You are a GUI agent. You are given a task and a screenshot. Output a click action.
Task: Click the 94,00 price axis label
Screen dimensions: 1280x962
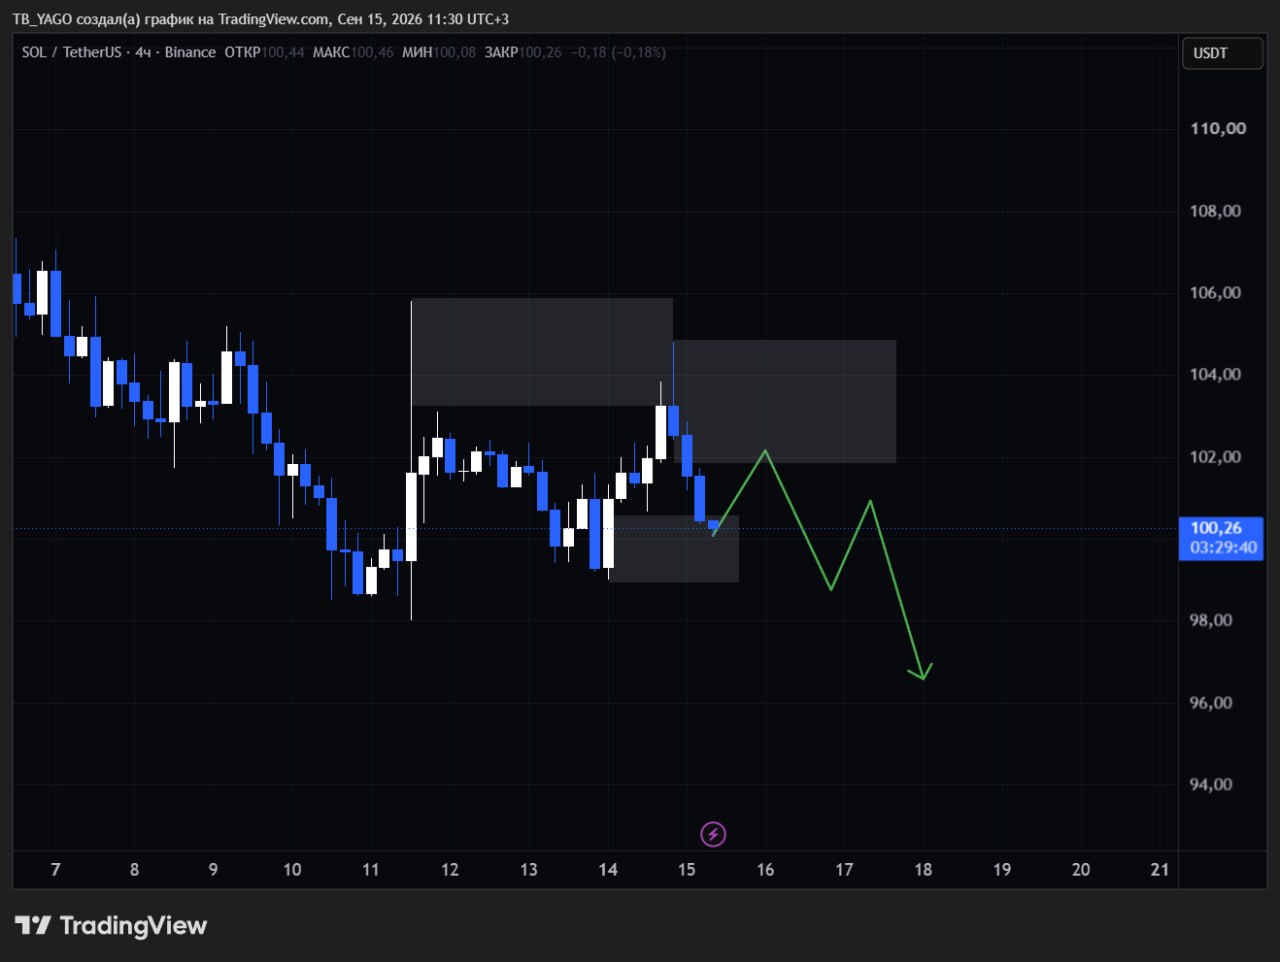point(1211,784)
